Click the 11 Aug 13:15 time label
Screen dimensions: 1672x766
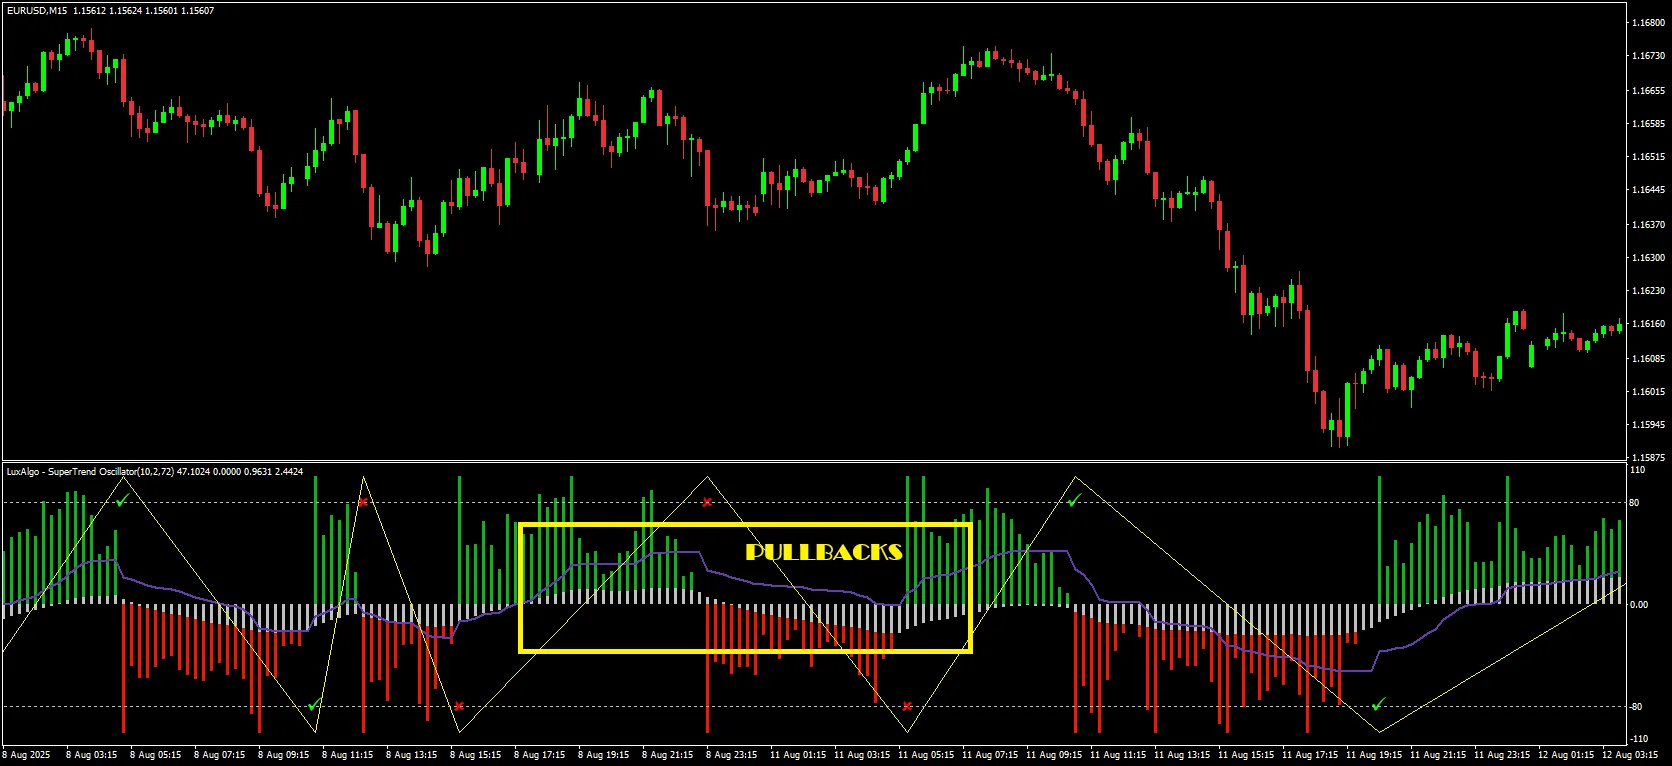pyautogui.click(x=1183, y=755)
